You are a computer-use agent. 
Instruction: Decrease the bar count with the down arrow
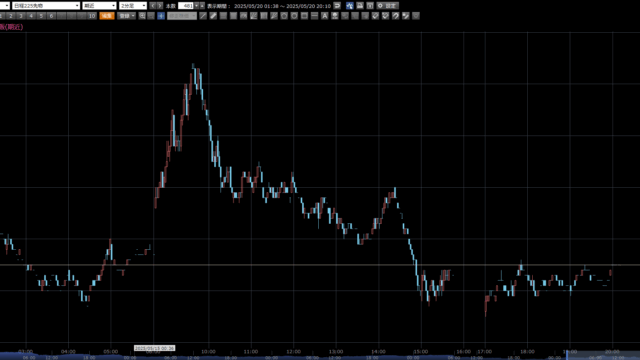tap(196, 6)
